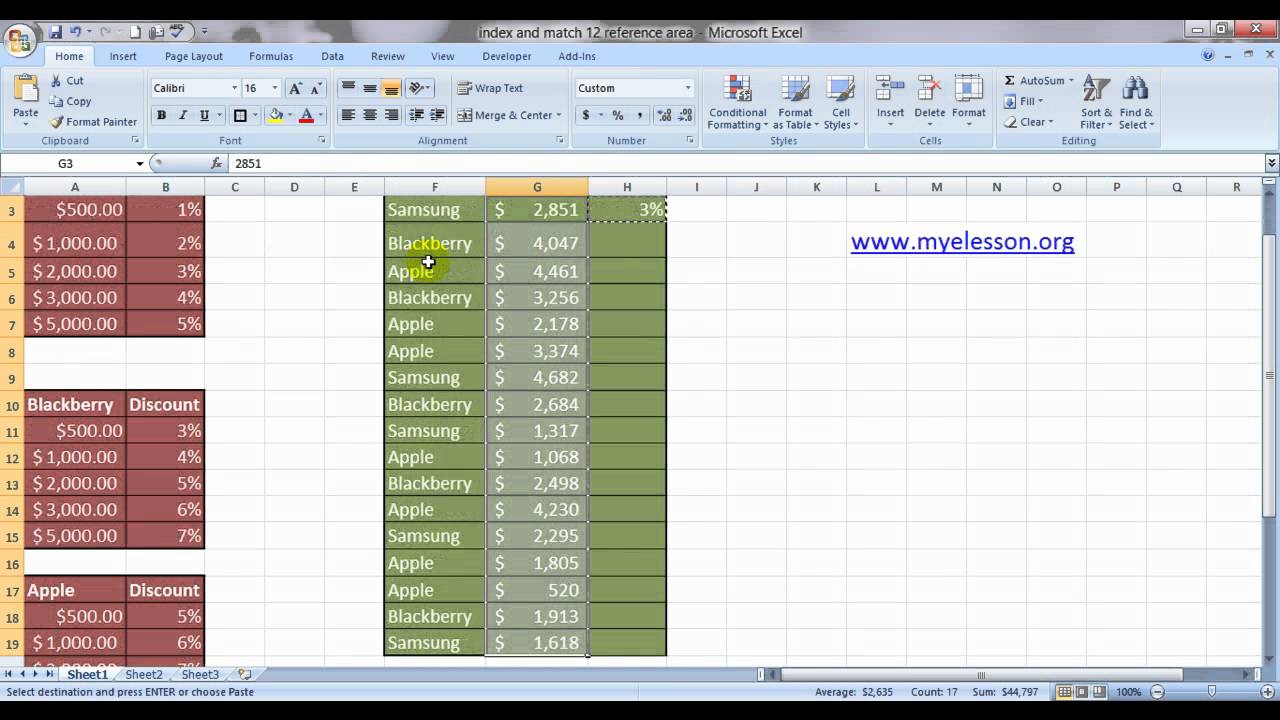Decrease decimal places
Viewport: 1280px width, 720px height.
(x=685, y=115)
